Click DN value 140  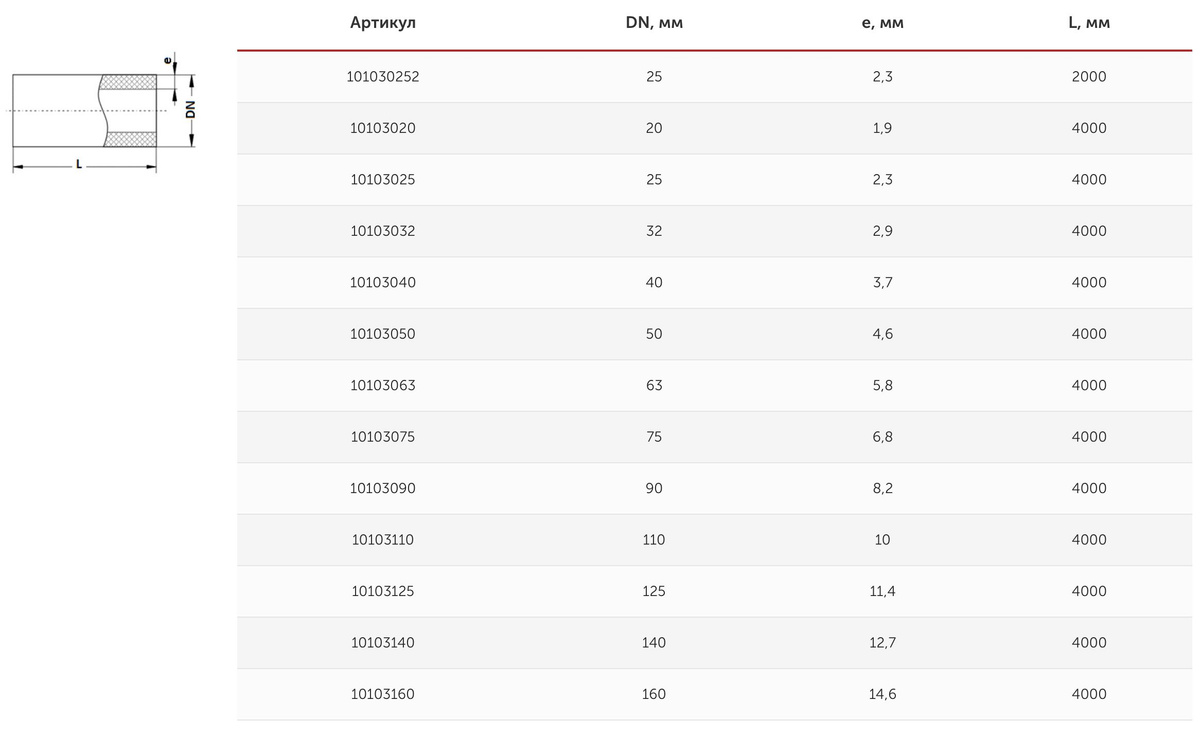(x=654, y=643)
